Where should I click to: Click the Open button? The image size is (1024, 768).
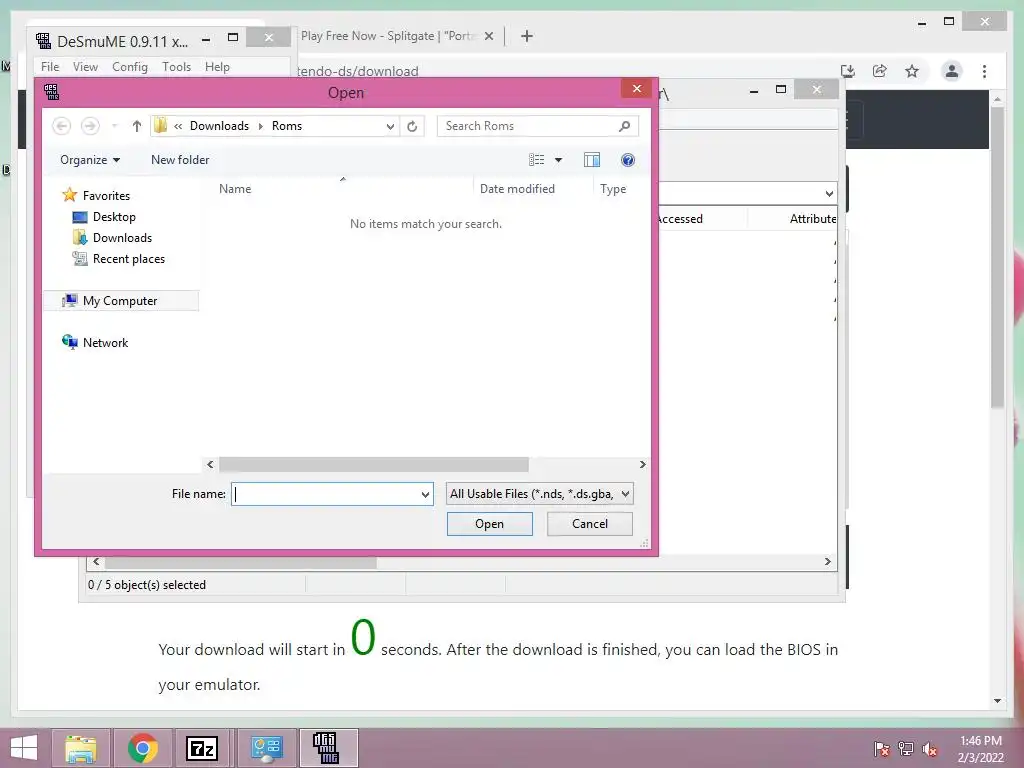pyautogui.click(x=490, y=524)
